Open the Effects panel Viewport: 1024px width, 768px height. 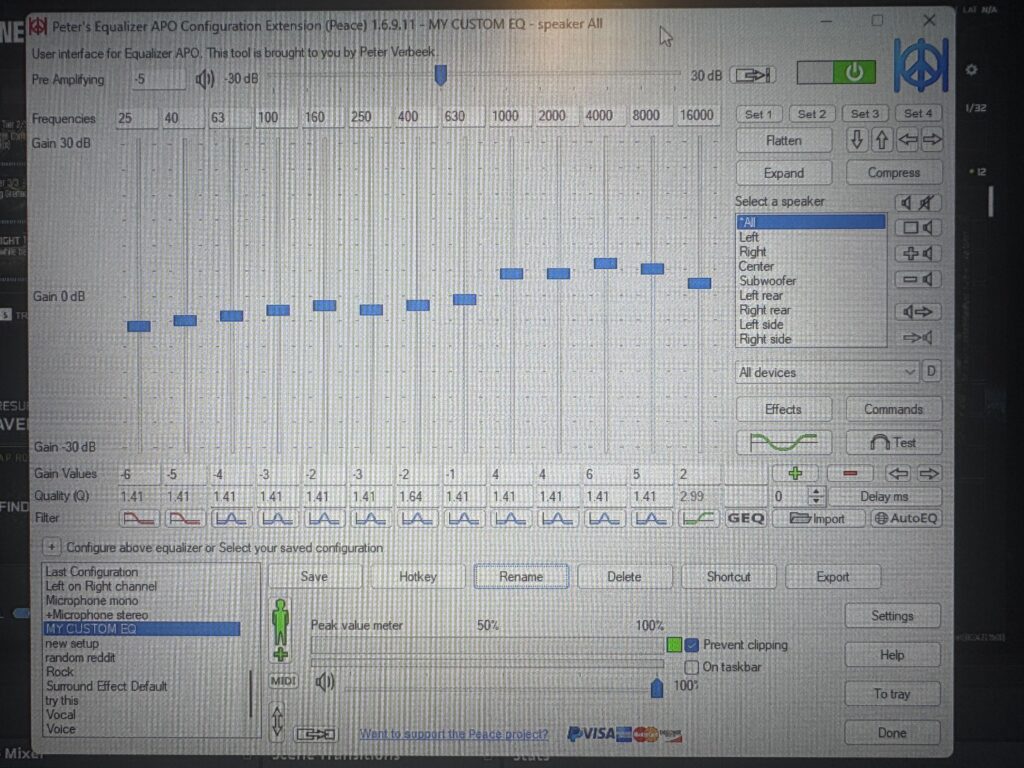tap(784, 409)
